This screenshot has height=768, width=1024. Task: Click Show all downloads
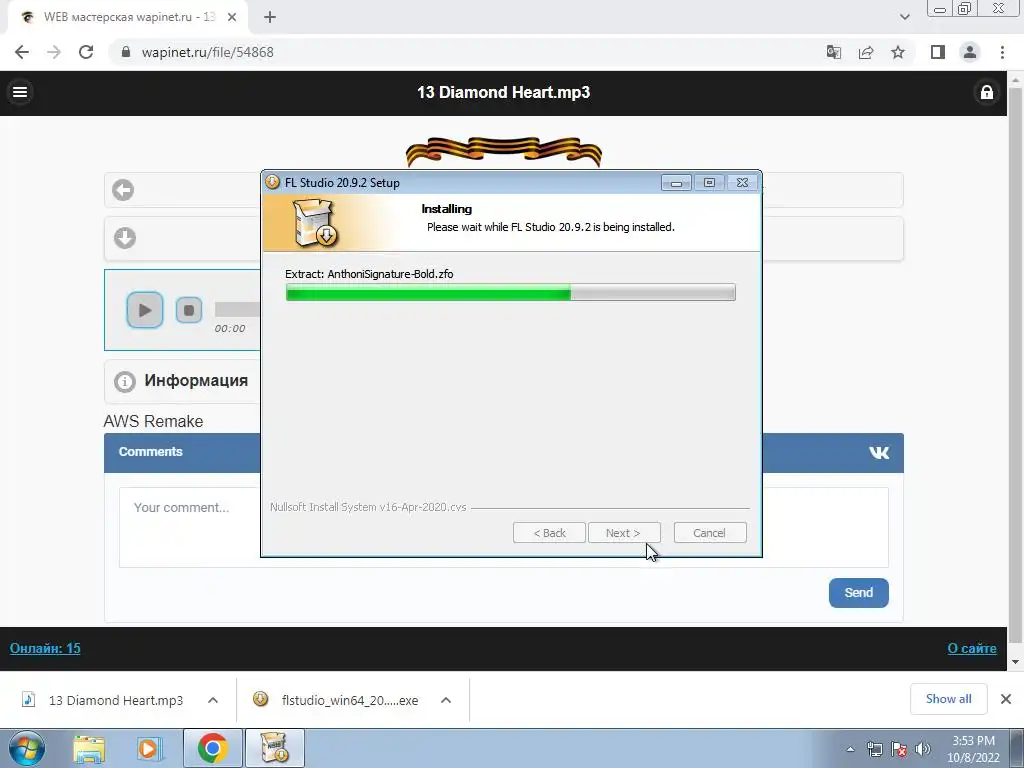pos(948,699)
